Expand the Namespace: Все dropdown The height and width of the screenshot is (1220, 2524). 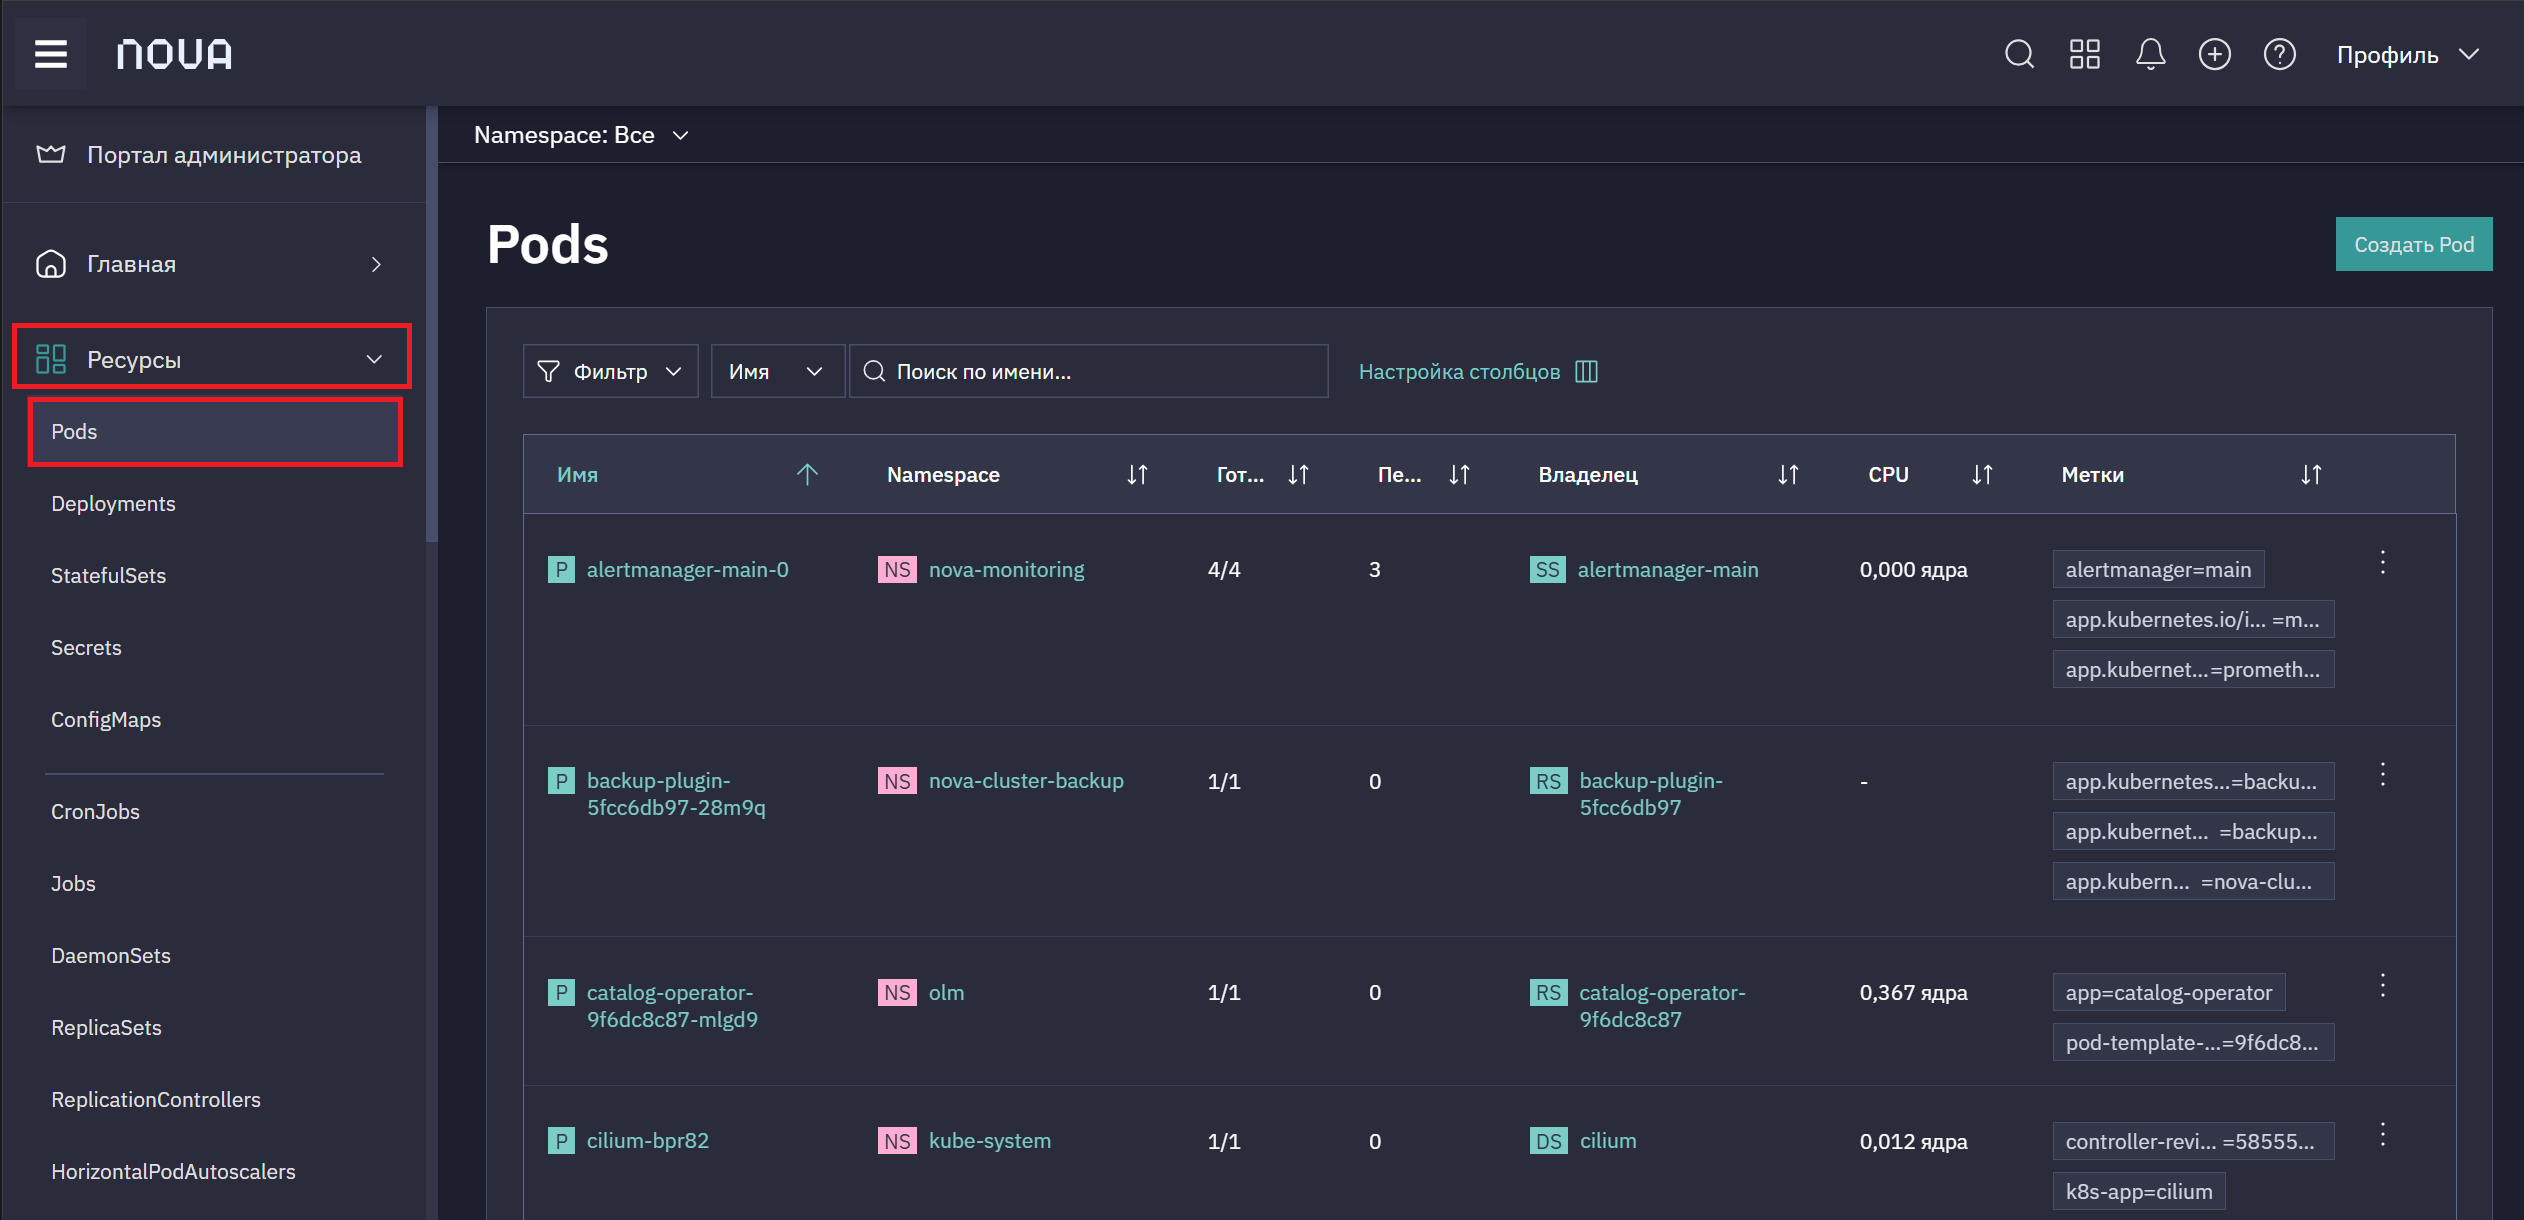point(581,135)
